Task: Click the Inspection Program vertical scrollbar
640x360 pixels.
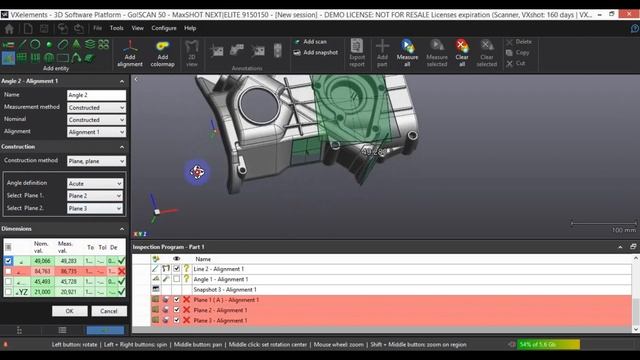Action: pyautogui.click(x=636, y=293)
